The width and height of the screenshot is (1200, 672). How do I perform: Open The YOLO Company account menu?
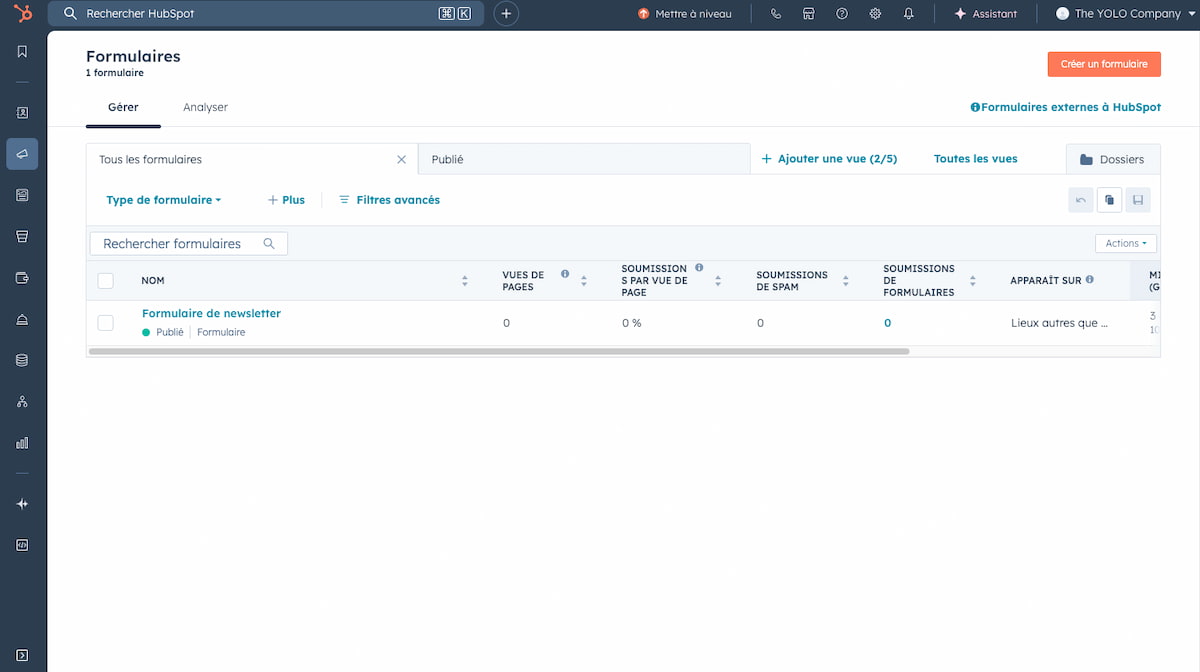click(1126, 14)
